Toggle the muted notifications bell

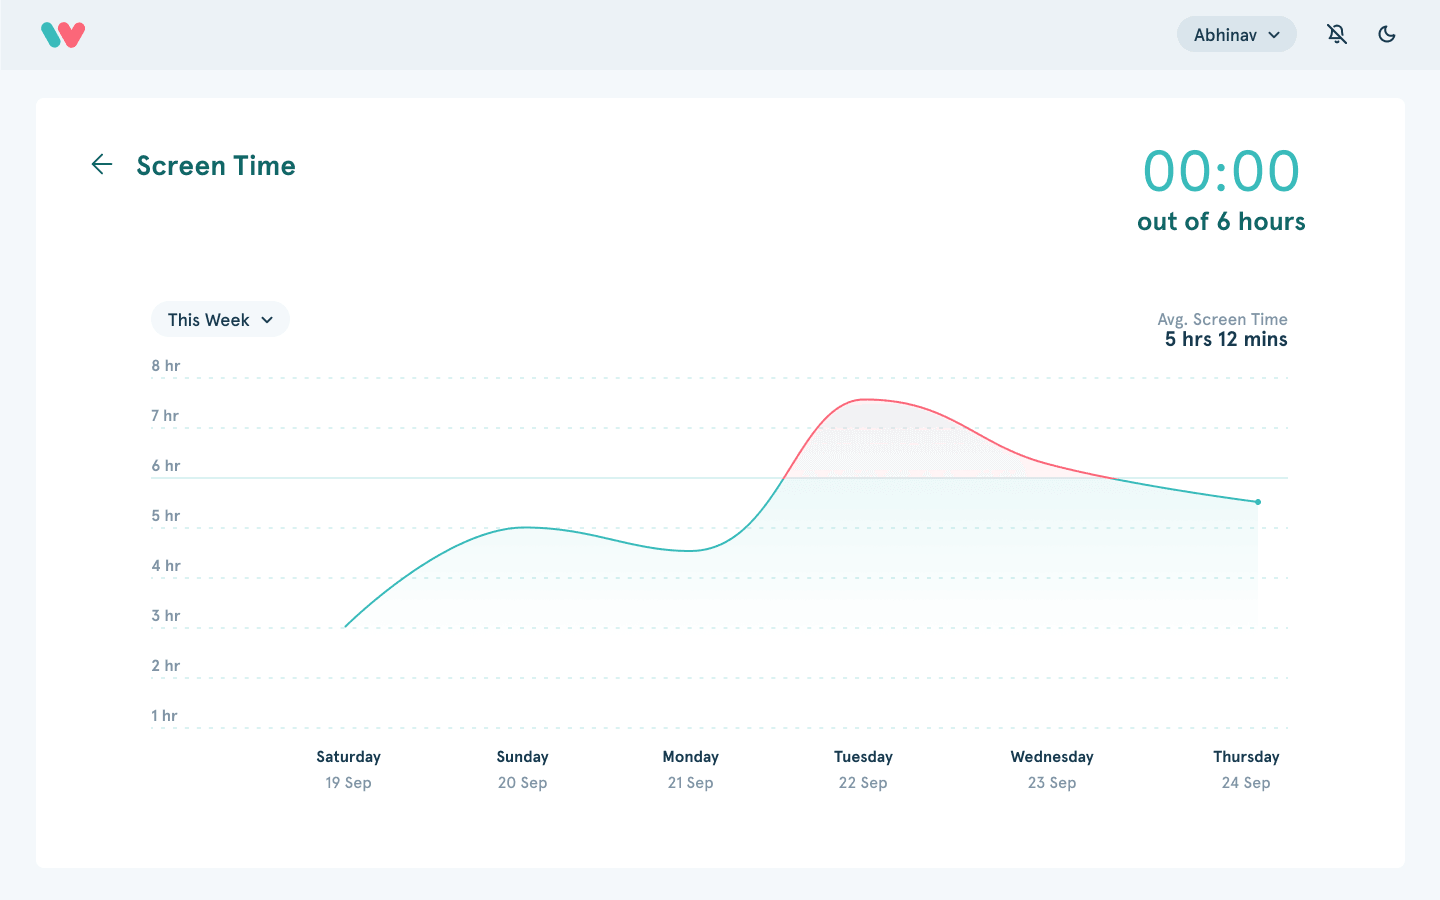click(x=1337, y=34)
